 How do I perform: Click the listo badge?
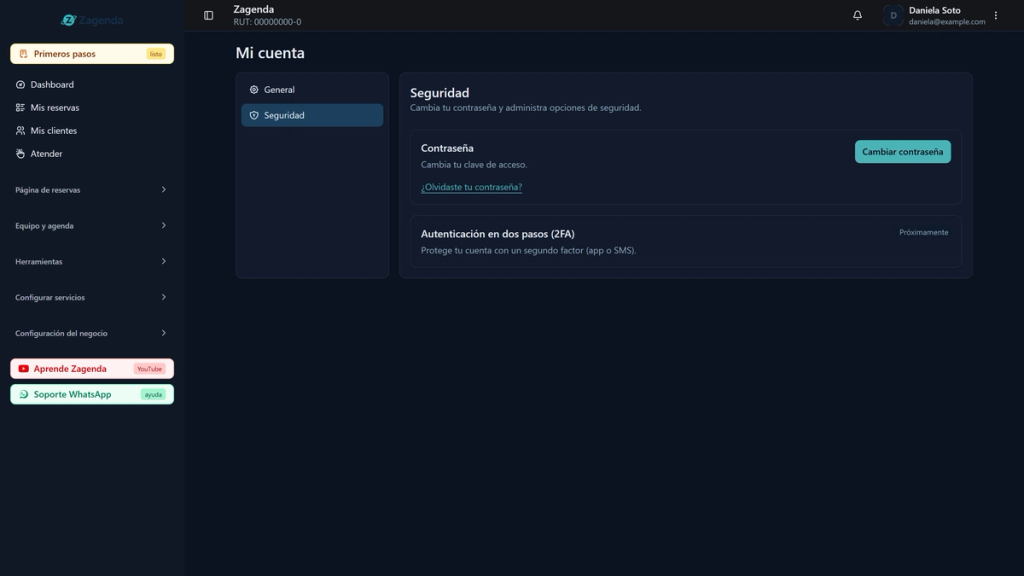point(155,54)
